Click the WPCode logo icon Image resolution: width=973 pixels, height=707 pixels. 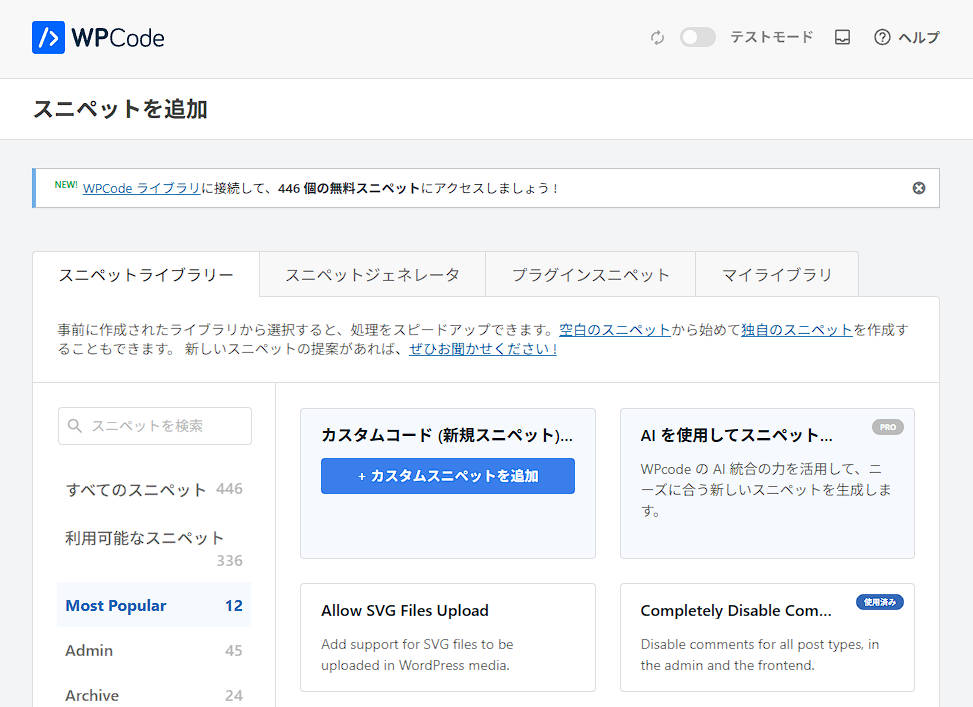[x=48, y=38]
